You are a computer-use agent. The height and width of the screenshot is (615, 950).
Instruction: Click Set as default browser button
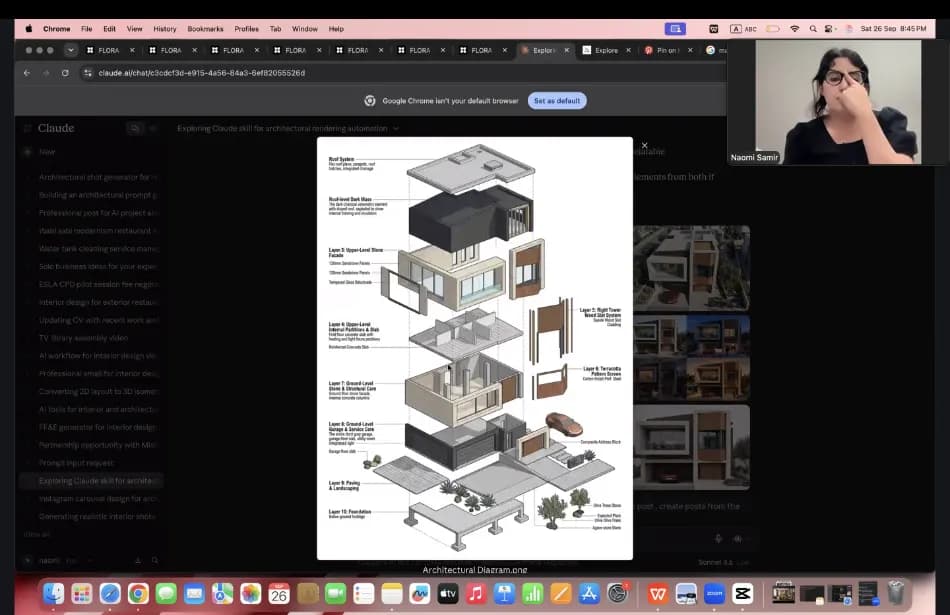[557, 101]
